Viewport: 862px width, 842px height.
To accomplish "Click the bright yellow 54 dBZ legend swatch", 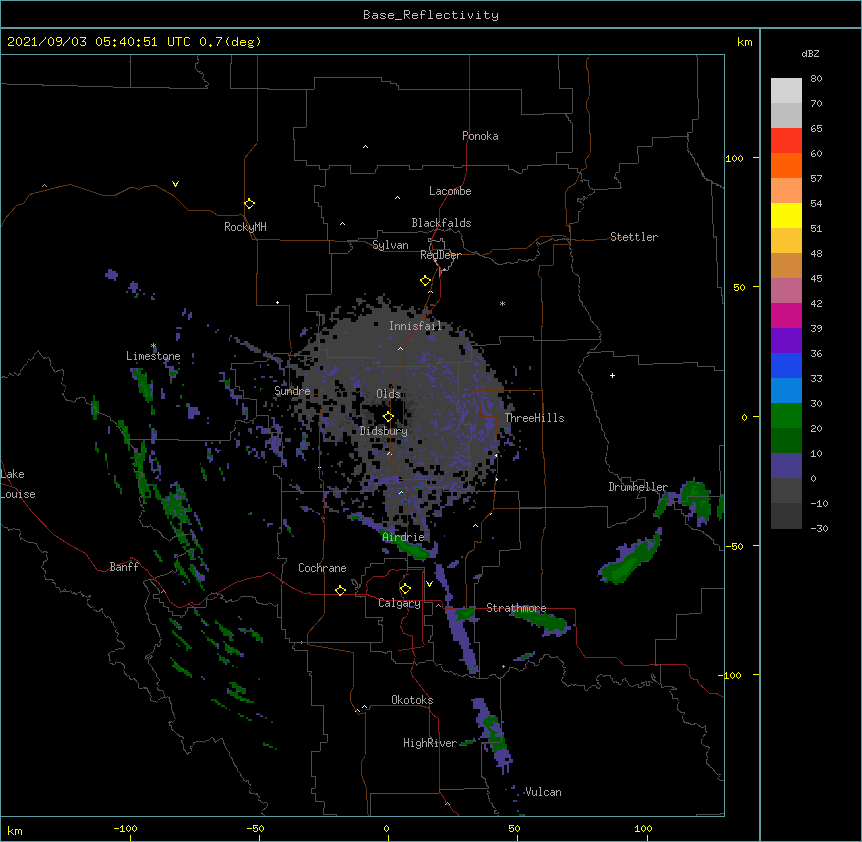I will 786,215.
